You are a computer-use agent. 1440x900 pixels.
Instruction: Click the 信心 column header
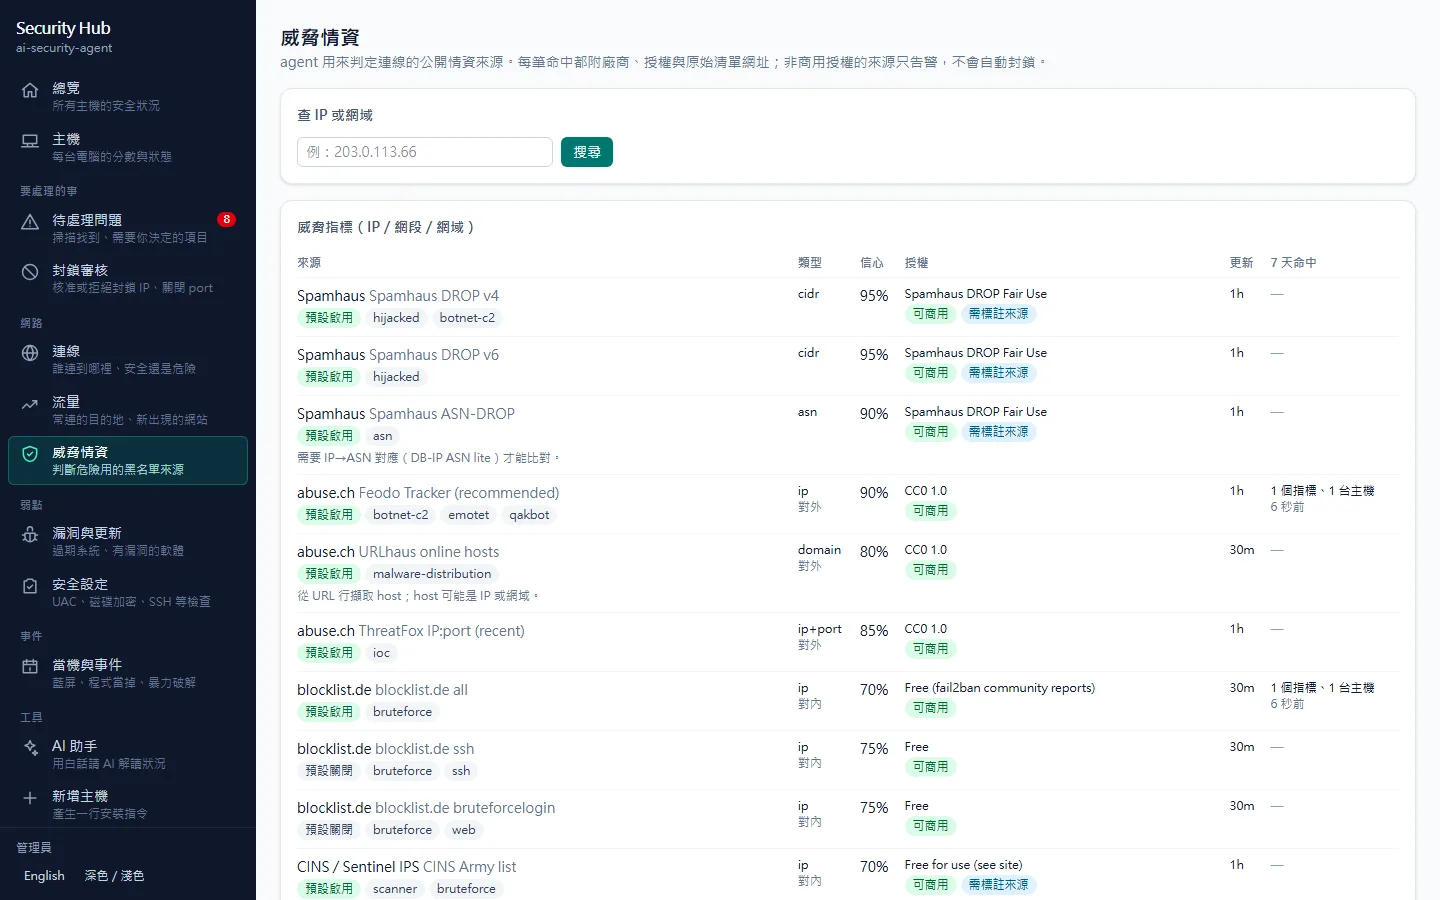point(872,263)
